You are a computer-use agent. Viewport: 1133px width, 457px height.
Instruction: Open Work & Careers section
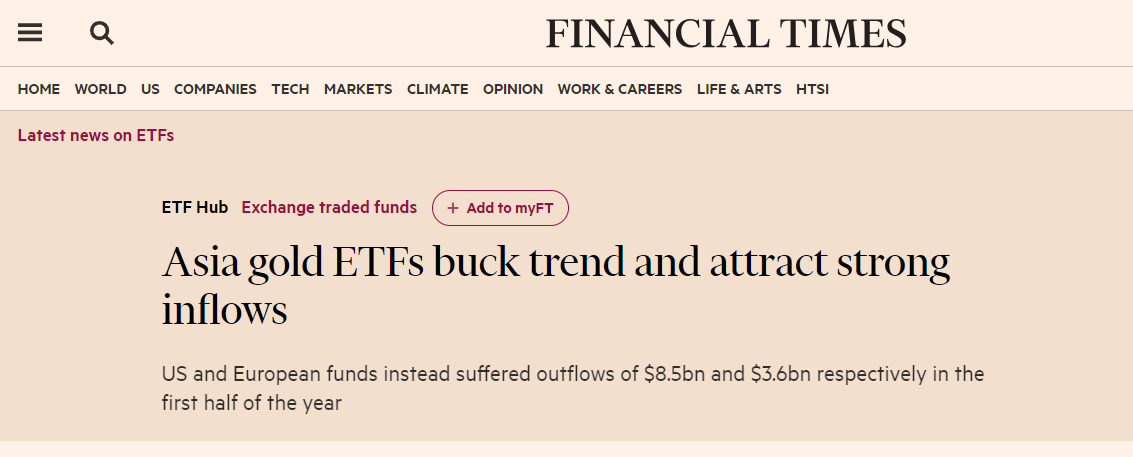point(619,89)
